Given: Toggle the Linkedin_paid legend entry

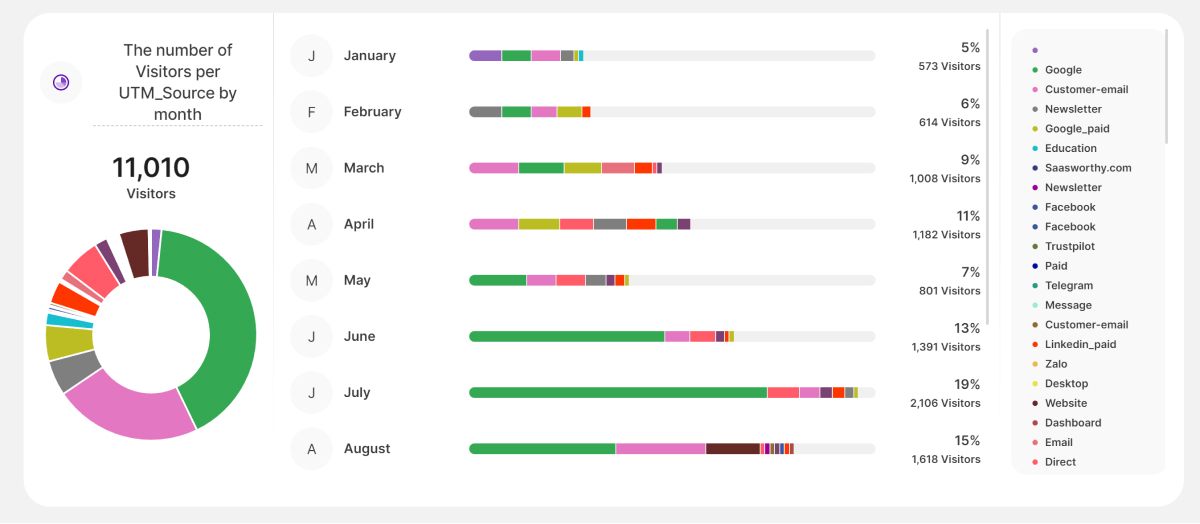Looking at the screenshot, I should (x=1080, y=344).
